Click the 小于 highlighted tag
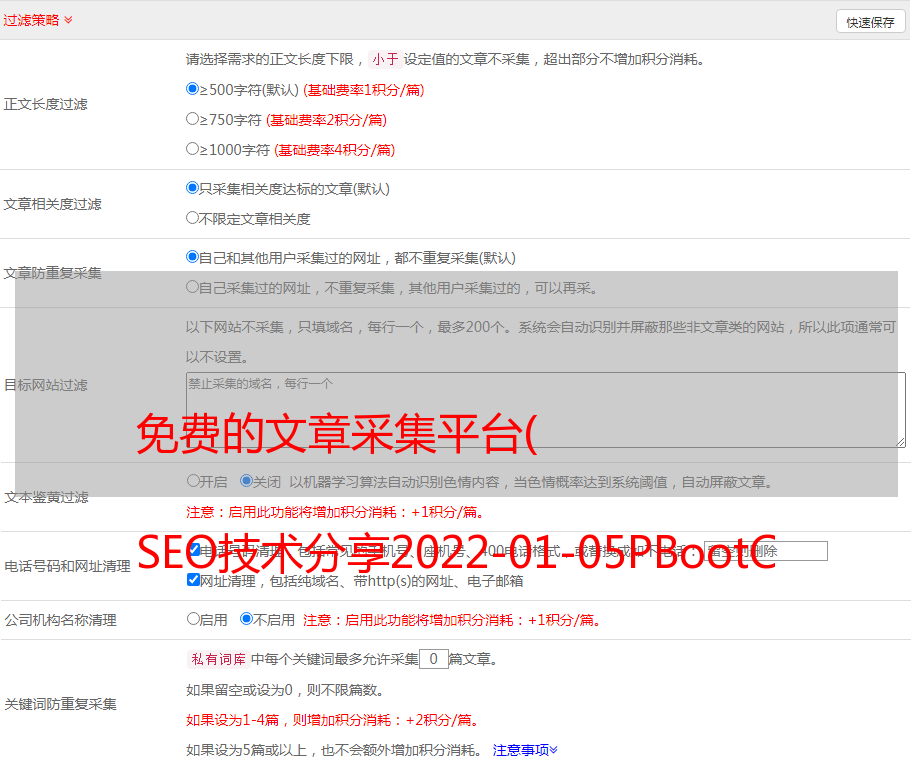The image size is (912, 768). [385, 59]
